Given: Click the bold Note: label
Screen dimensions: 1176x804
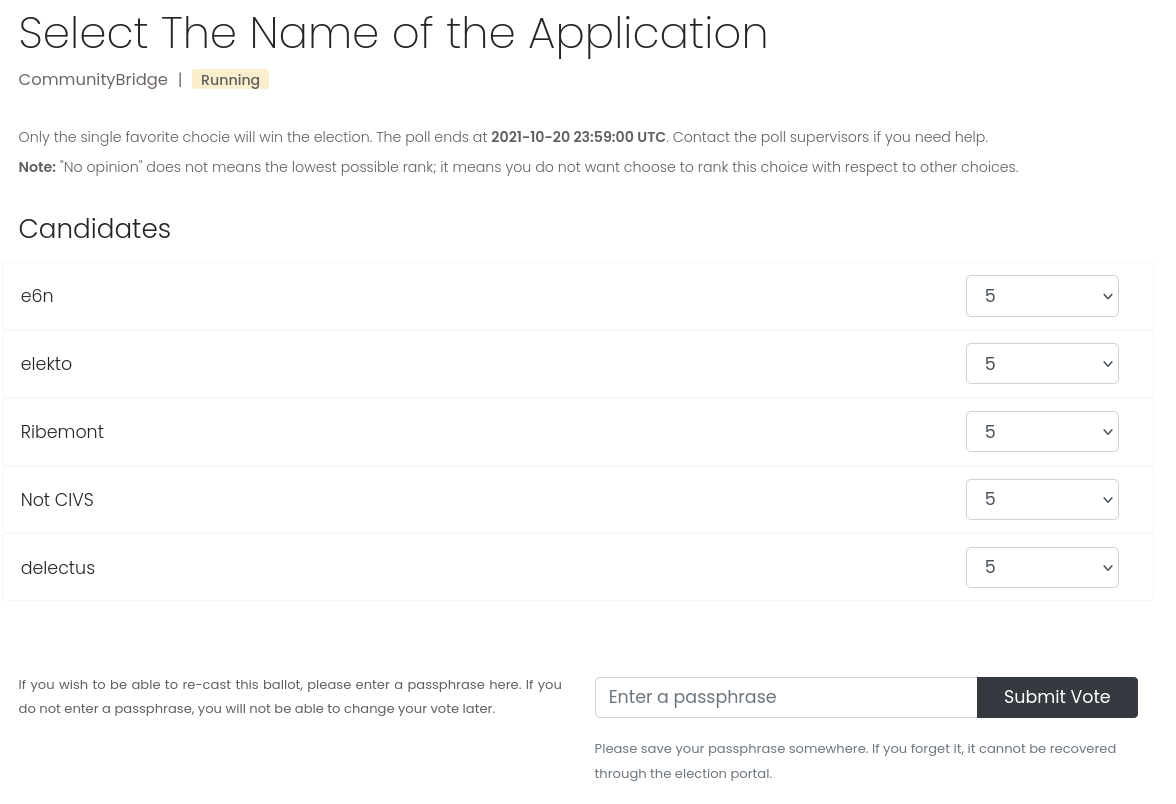Looking at the screenshot, I should click(x=37, y=167).
